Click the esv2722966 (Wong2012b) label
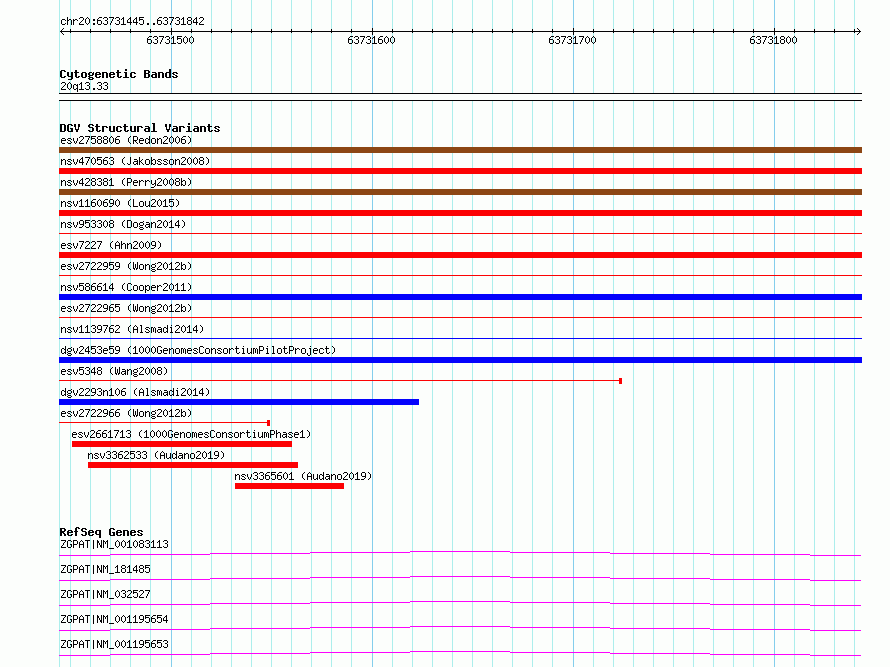 point(126,413)
